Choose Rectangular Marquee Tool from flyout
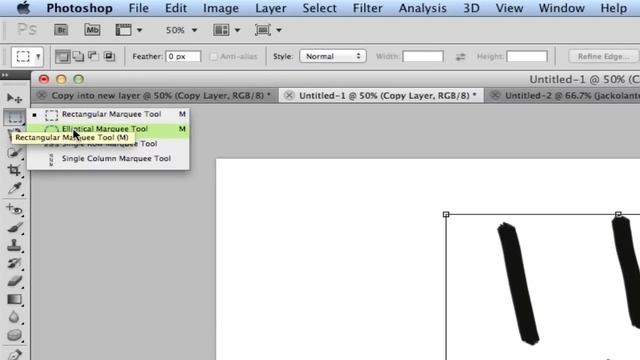This screenshot has width=640, height=360. click(108, 114)
